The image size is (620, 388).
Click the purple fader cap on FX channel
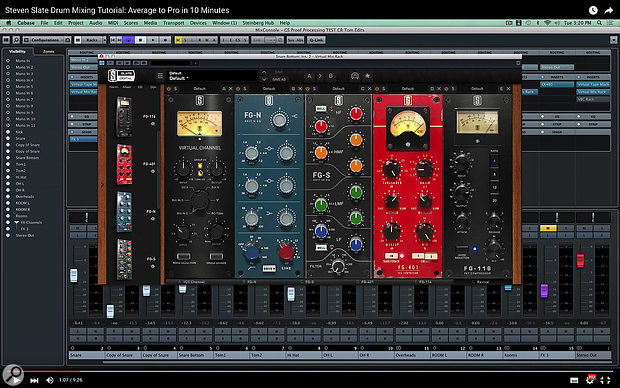pyautogui.click(x=544, y=290)
